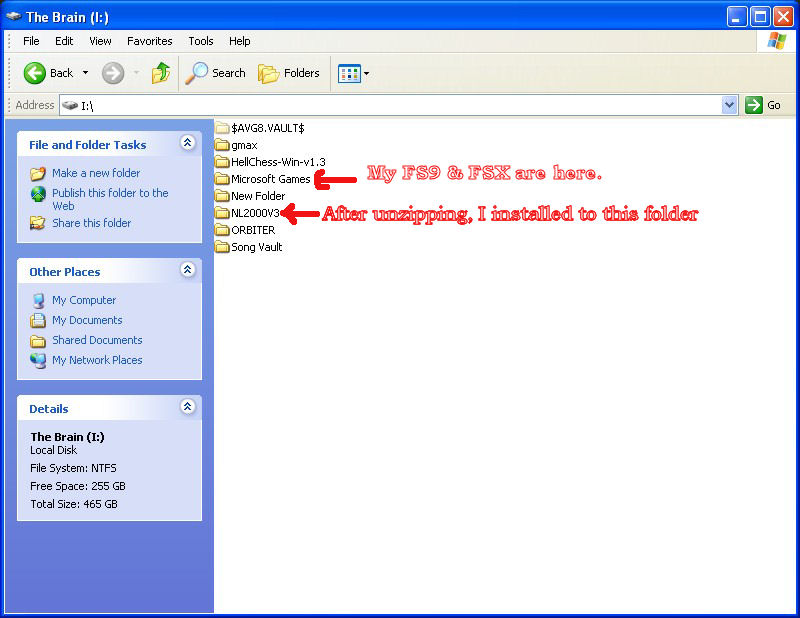Click Share this folder link
The width and height of the screenshot is (800, 618).
91,223
